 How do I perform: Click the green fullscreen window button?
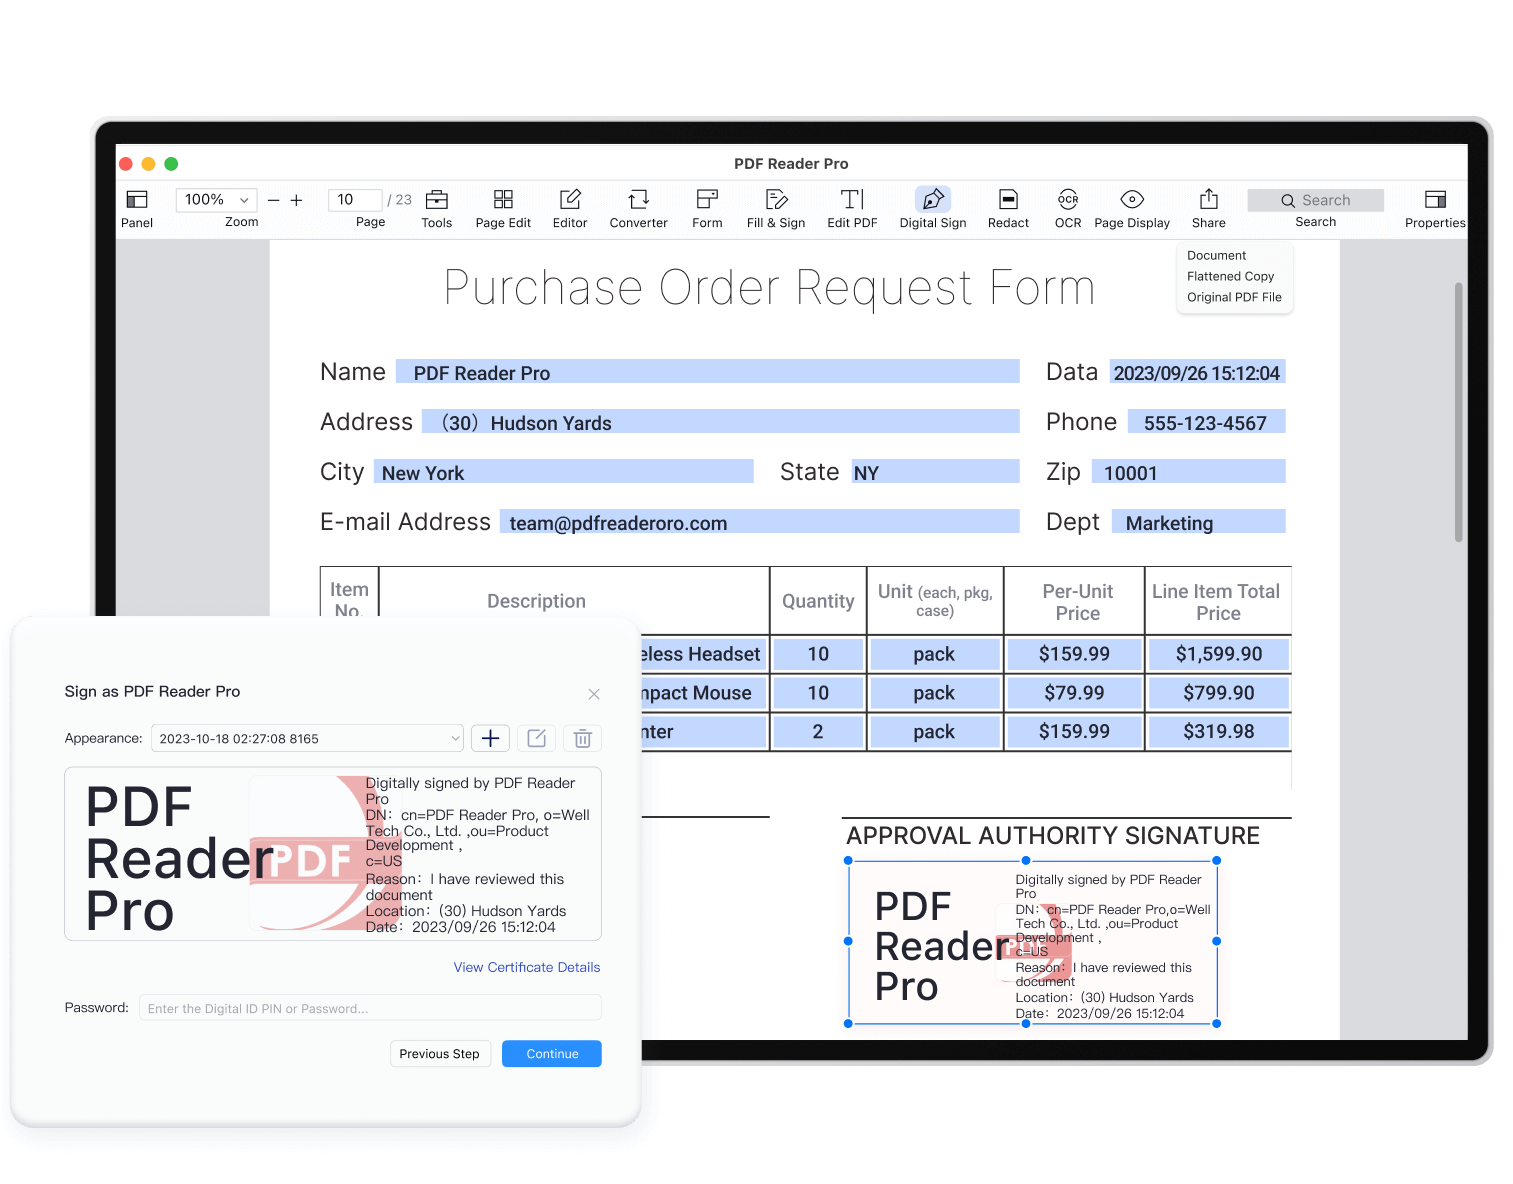click(171, 164)
